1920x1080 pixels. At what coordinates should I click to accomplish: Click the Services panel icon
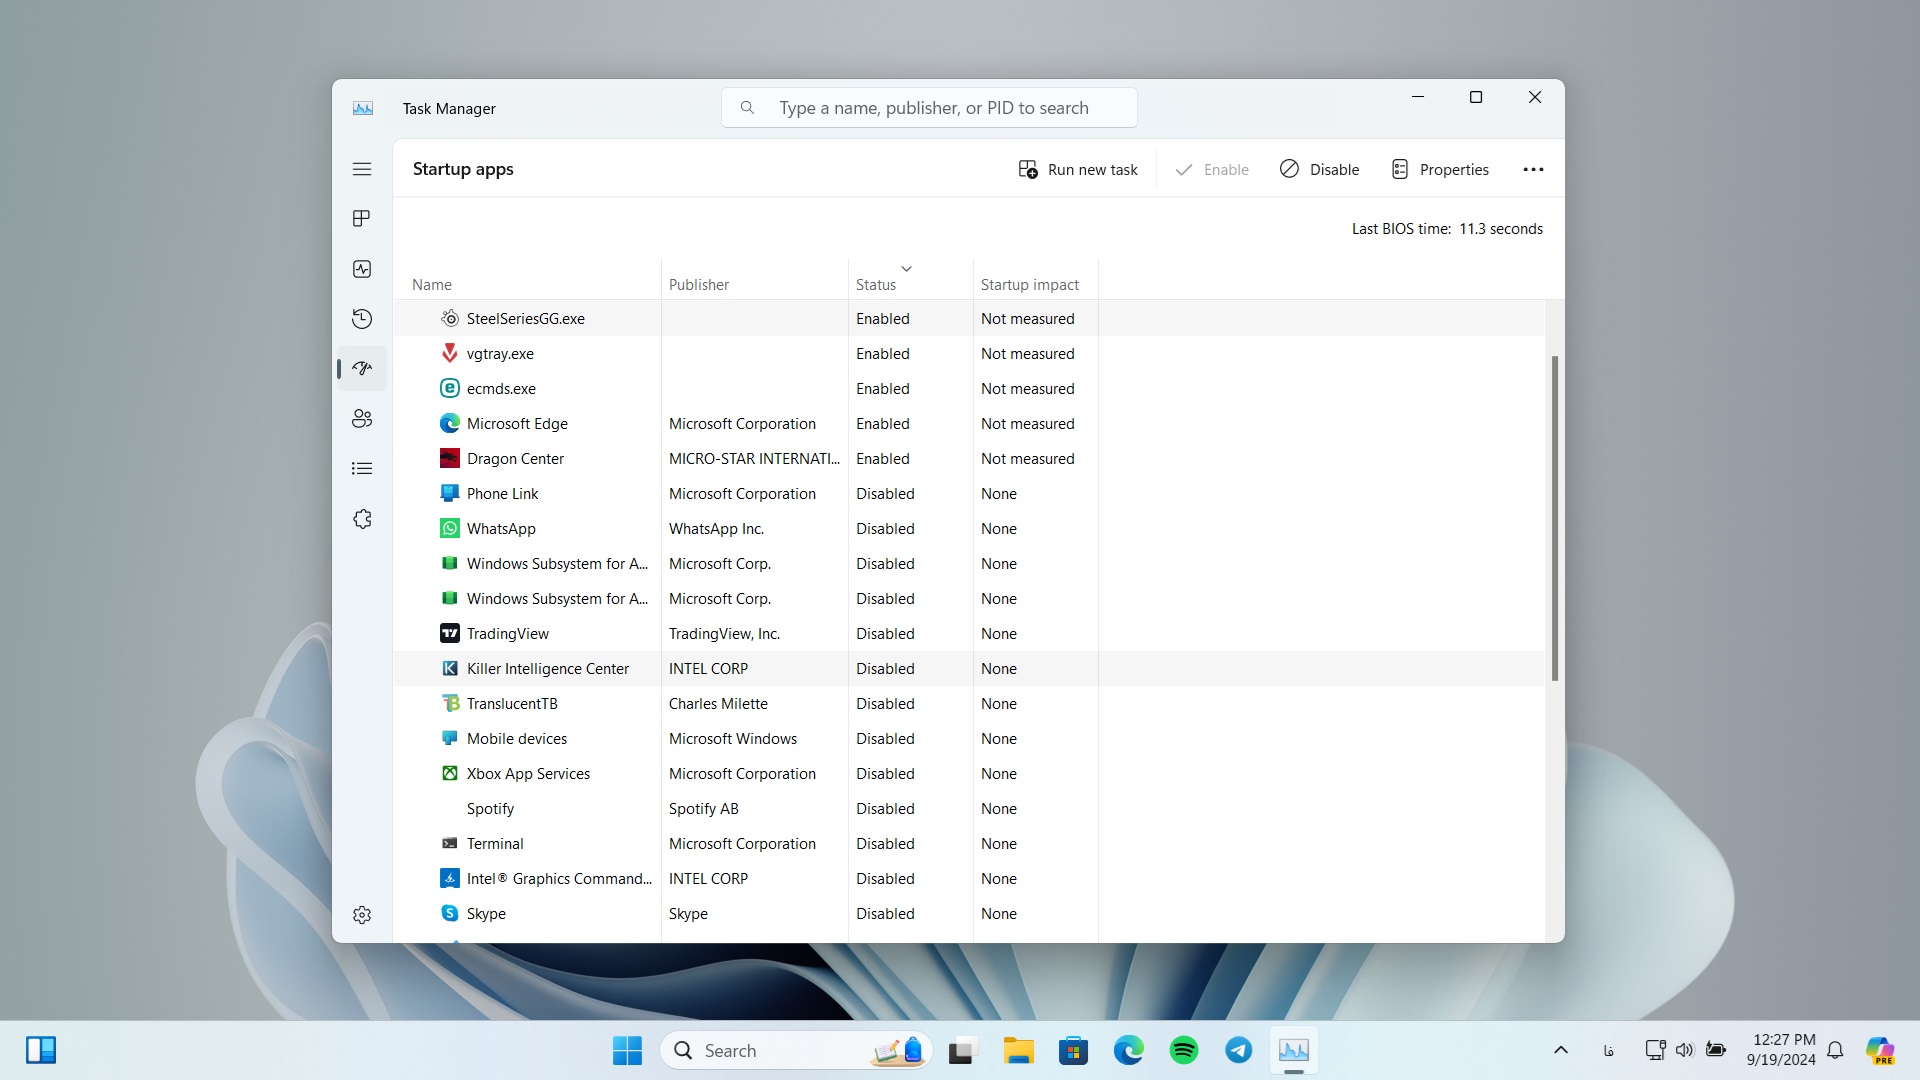tap(361, 518)
